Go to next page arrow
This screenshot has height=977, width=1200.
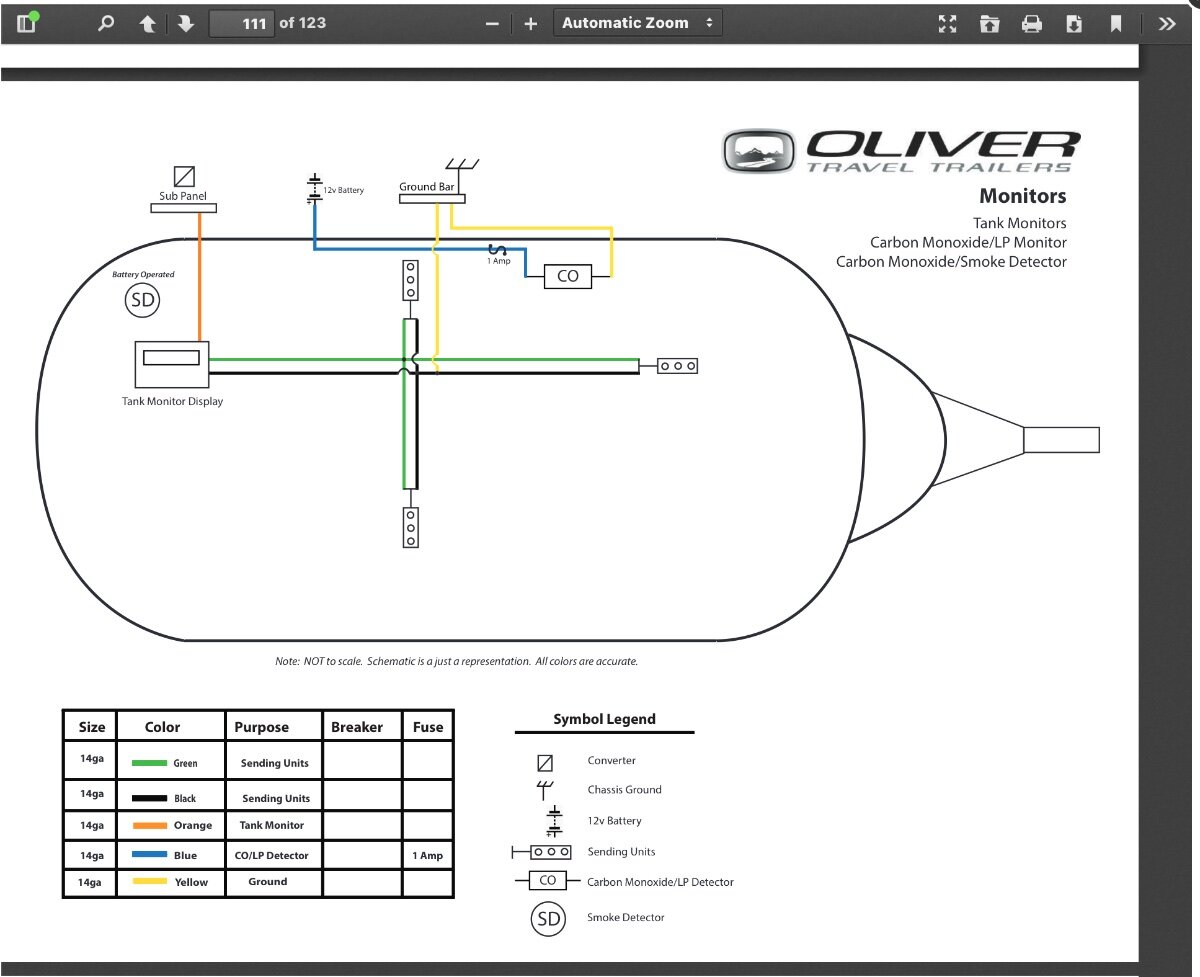click(186, 23)
